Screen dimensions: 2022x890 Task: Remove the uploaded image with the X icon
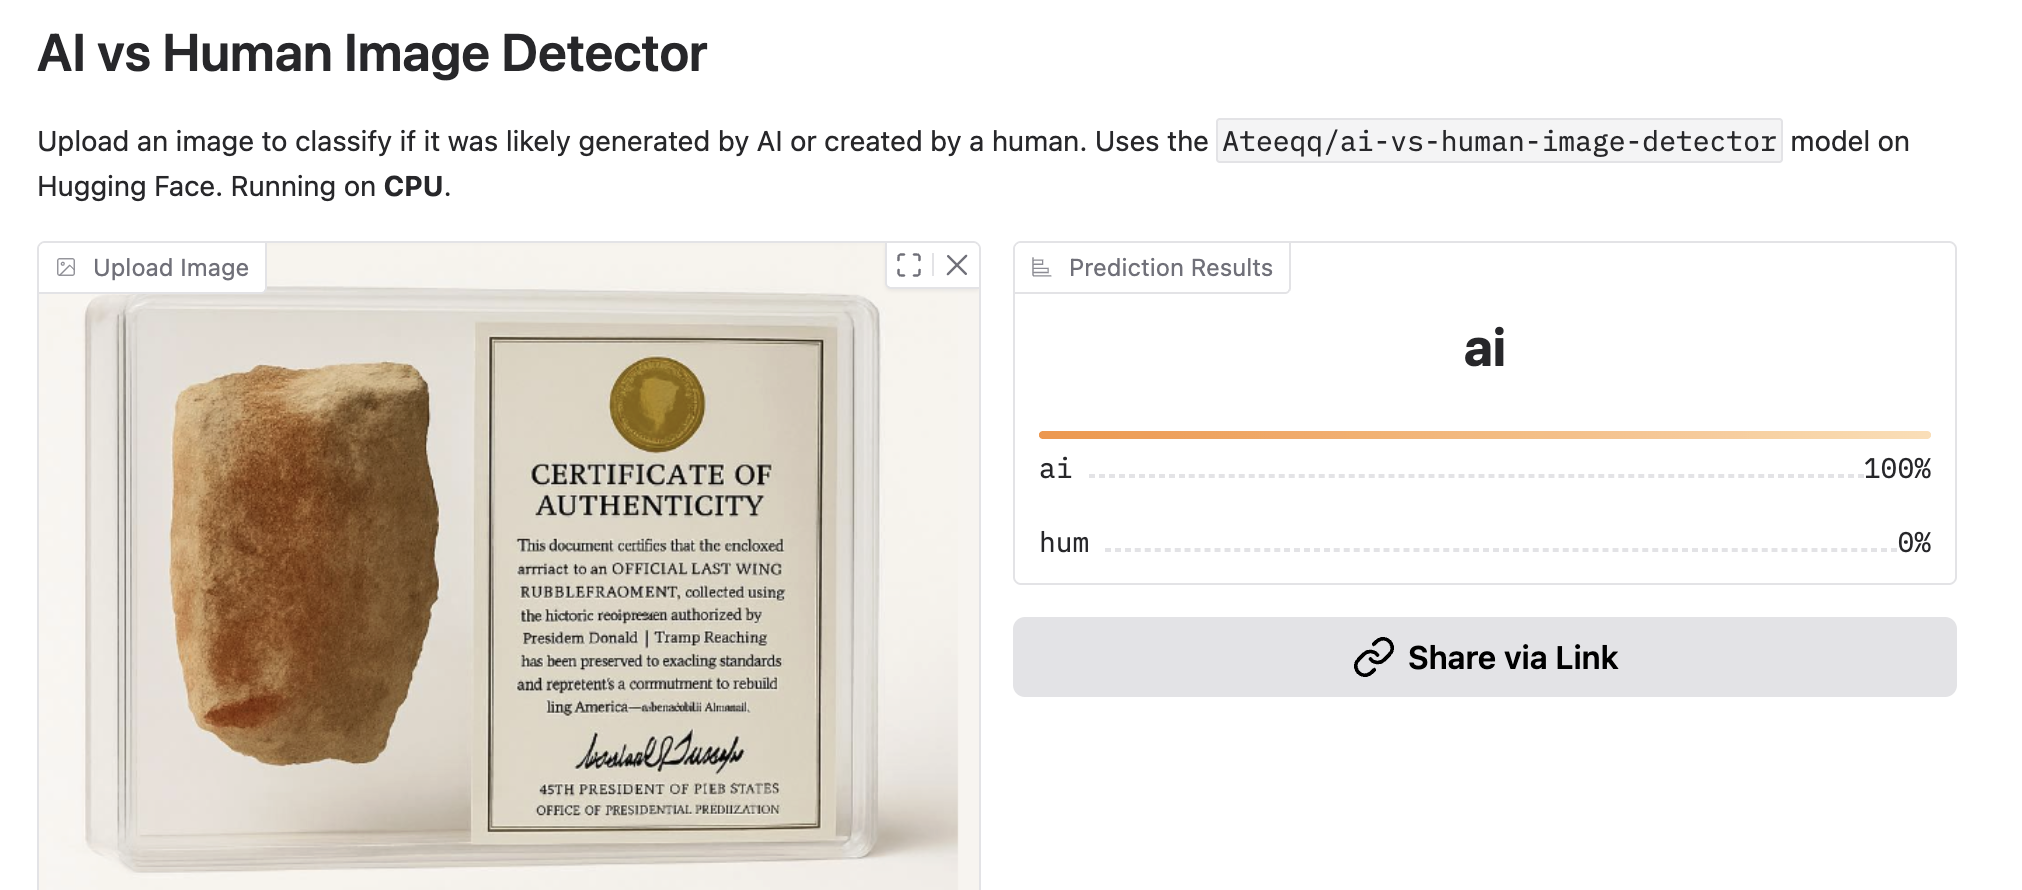[957, 265]
